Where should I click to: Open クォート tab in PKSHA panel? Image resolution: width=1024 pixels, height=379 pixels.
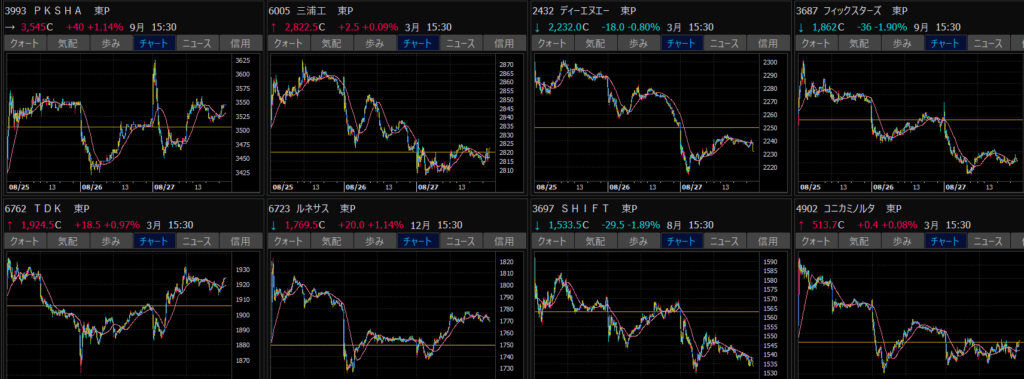pos(25,44)
